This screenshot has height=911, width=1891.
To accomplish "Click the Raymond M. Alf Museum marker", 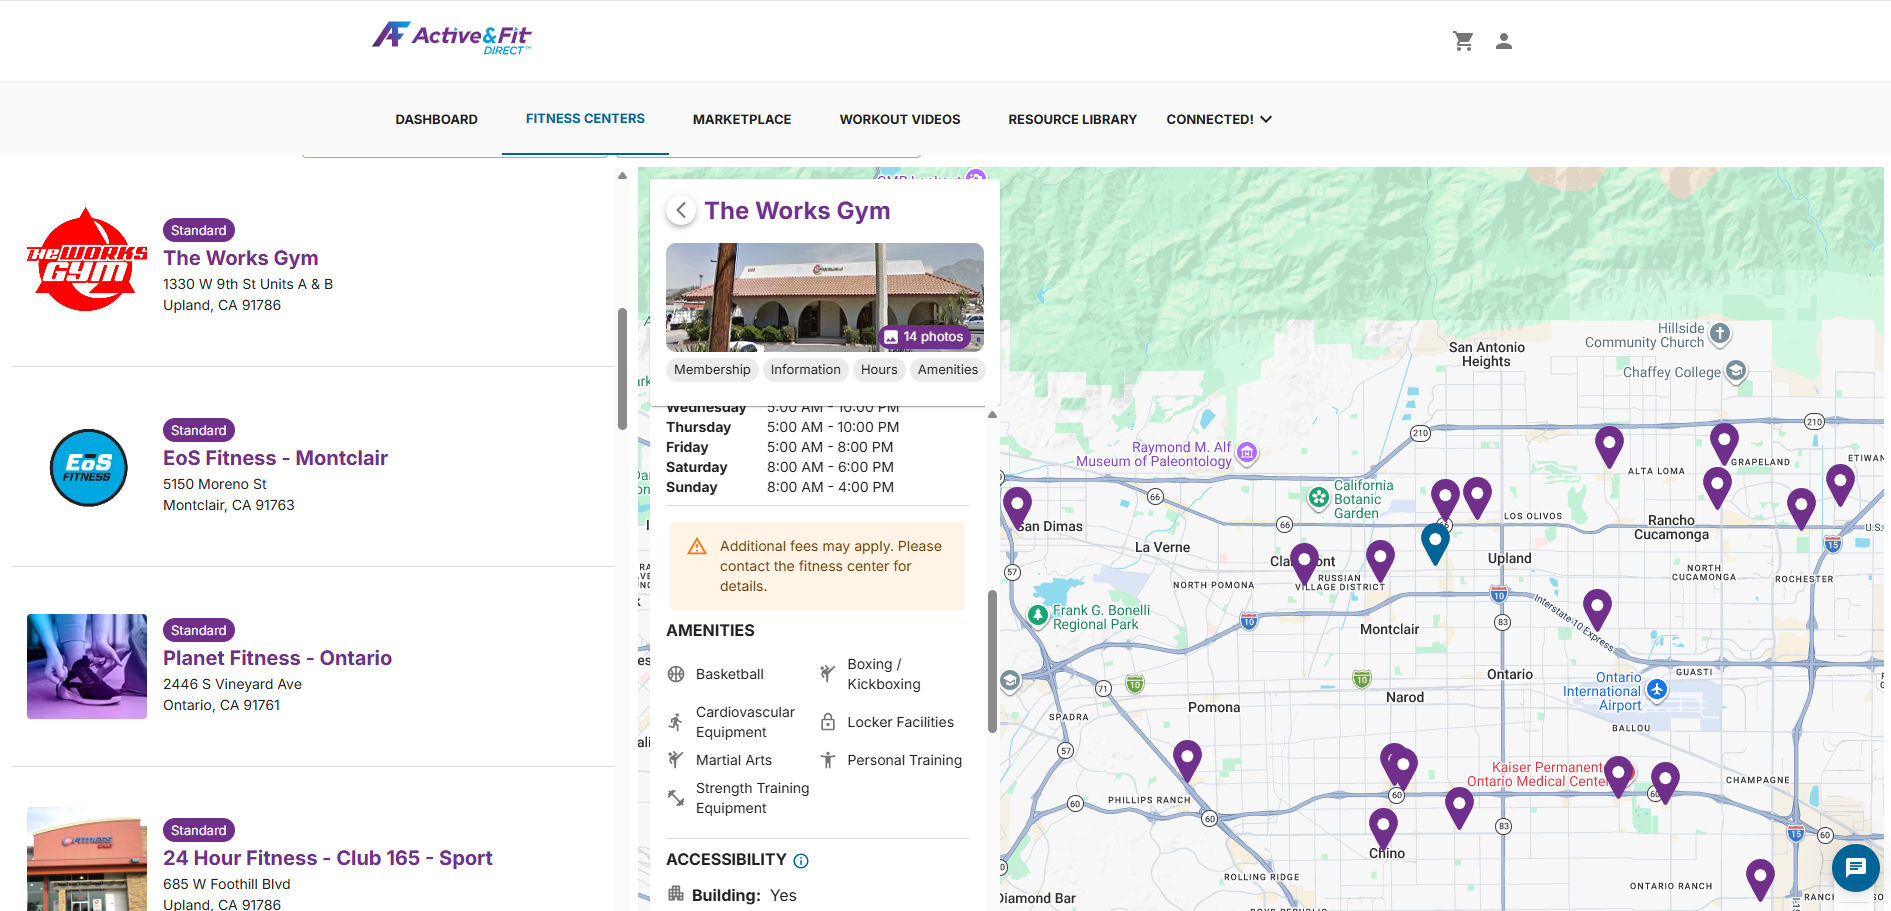I will 1247,453.
